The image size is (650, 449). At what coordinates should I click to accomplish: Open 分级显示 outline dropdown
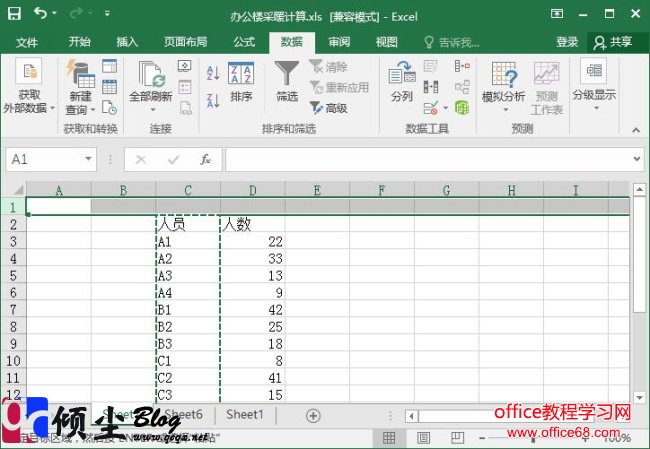tap(594, 85)
